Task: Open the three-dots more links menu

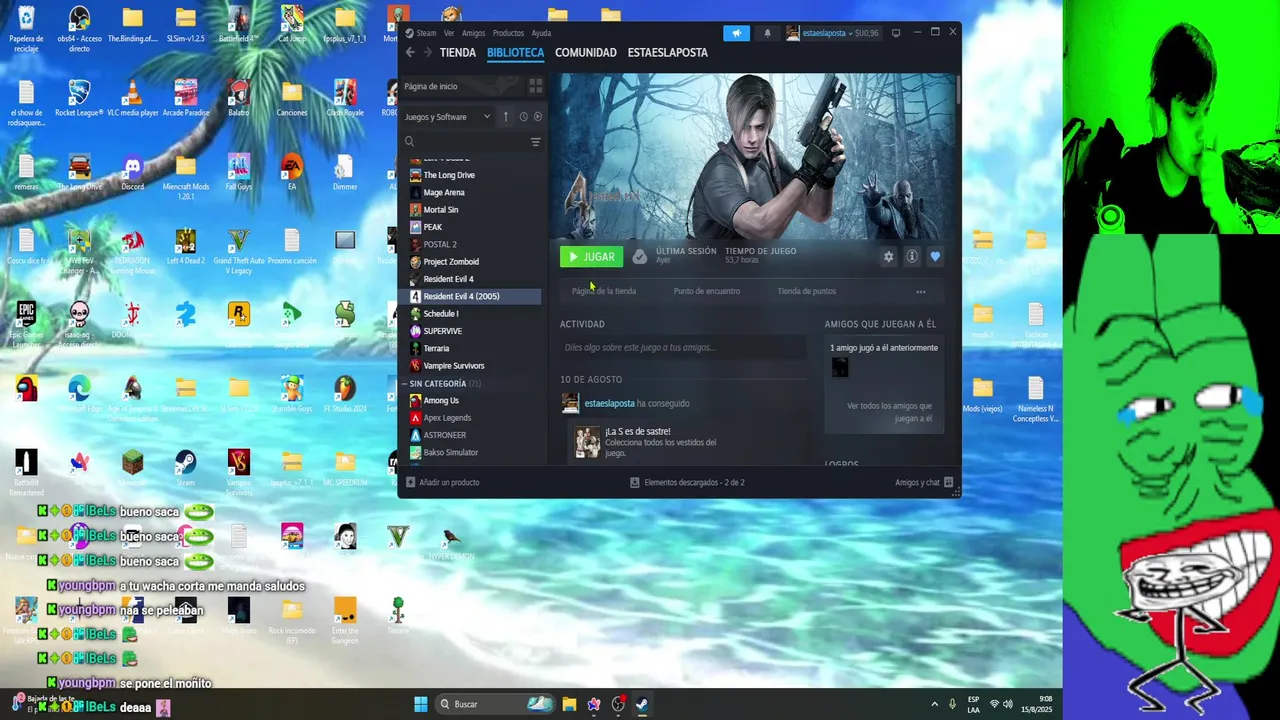Action: click(x=921, y=292)
